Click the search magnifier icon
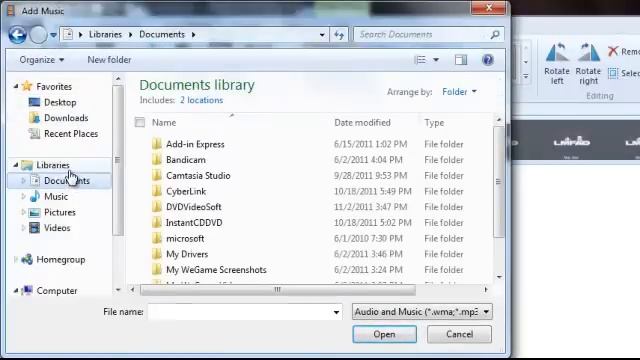Image resolution: width=640 pixels, height=360 pixels. (x=495, y=35)
